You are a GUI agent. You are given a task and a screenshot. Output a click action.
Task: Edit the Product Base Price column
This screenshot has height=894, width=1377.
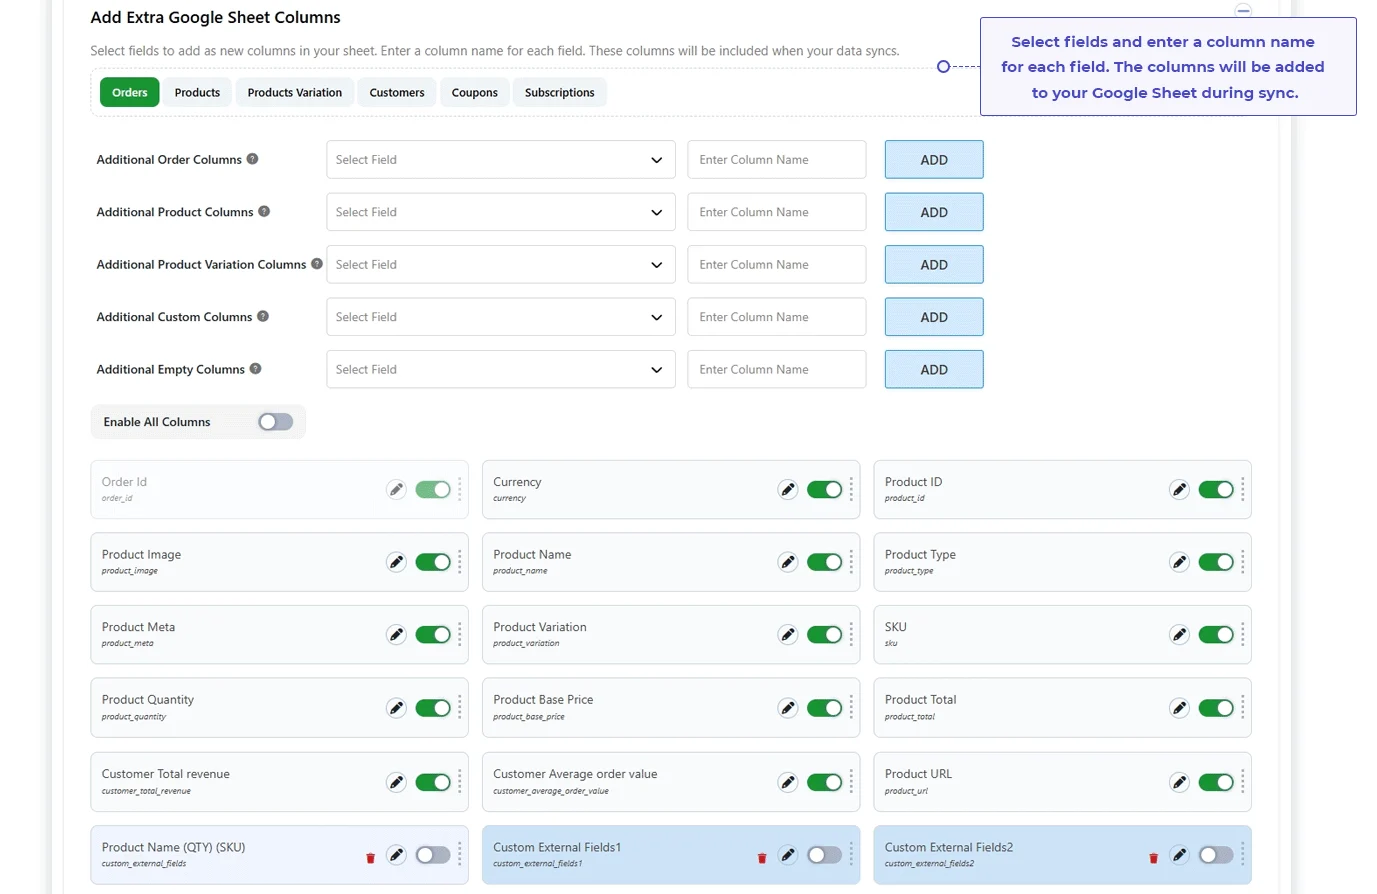(x=788, y=708)
